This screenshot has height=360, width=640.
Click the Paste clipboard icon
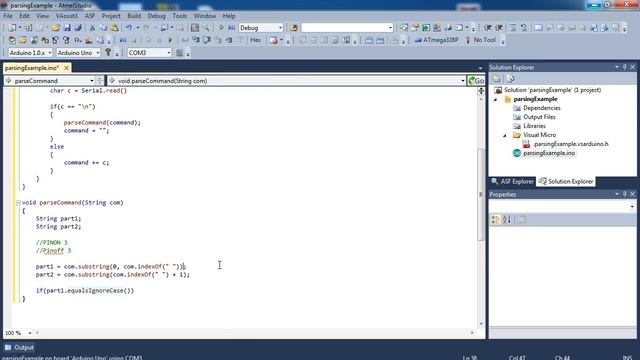coord(115,28)
